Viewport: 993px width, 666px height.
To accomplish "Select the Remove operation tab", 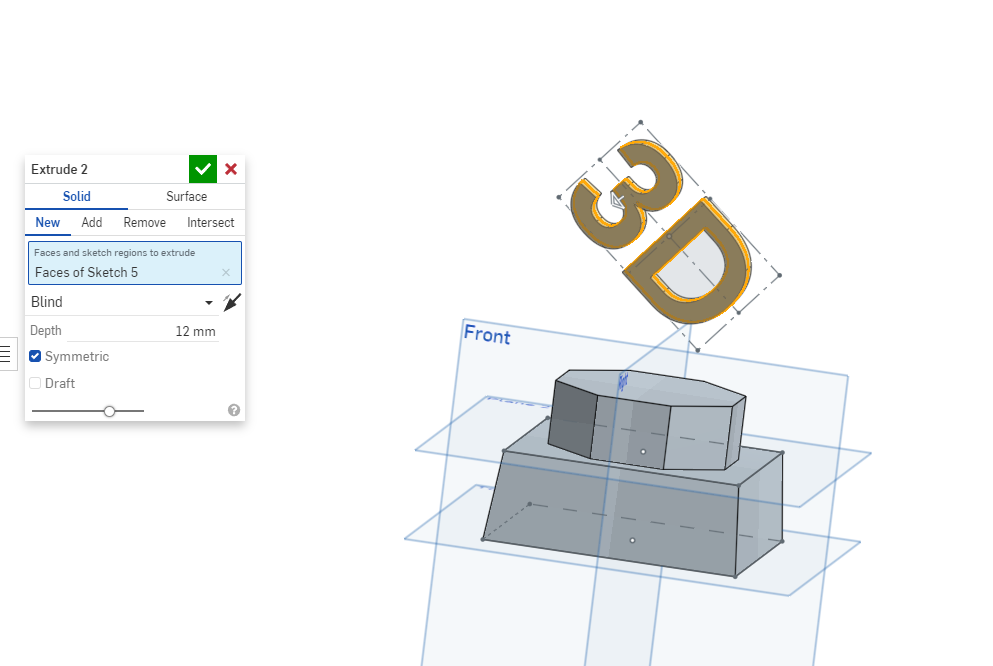I will (144, 222).
